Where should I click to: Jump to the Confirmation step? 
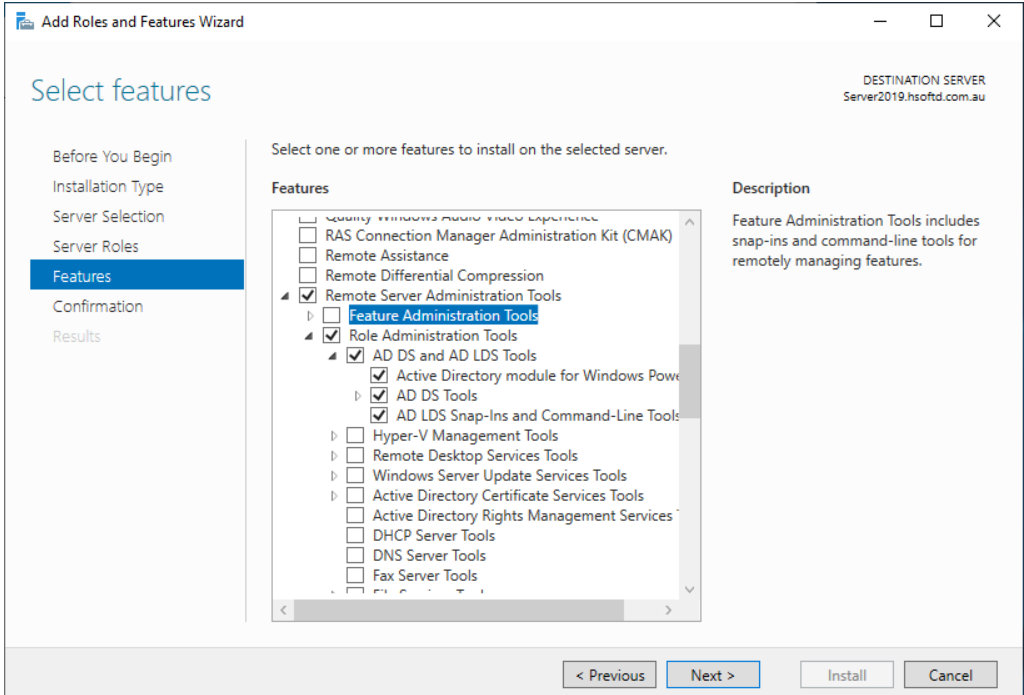(98, 306)
